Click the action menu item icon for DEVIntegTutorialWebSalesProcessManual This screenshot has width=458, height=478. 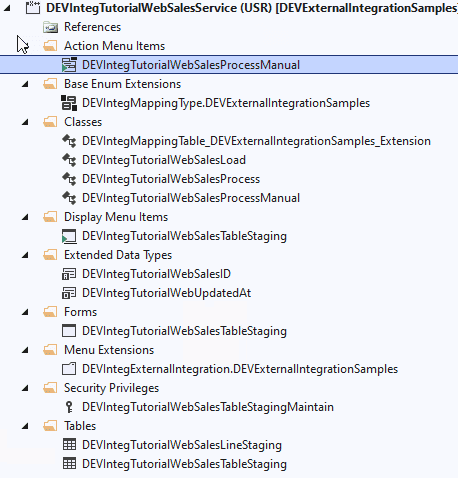click(x=69, y=65)
